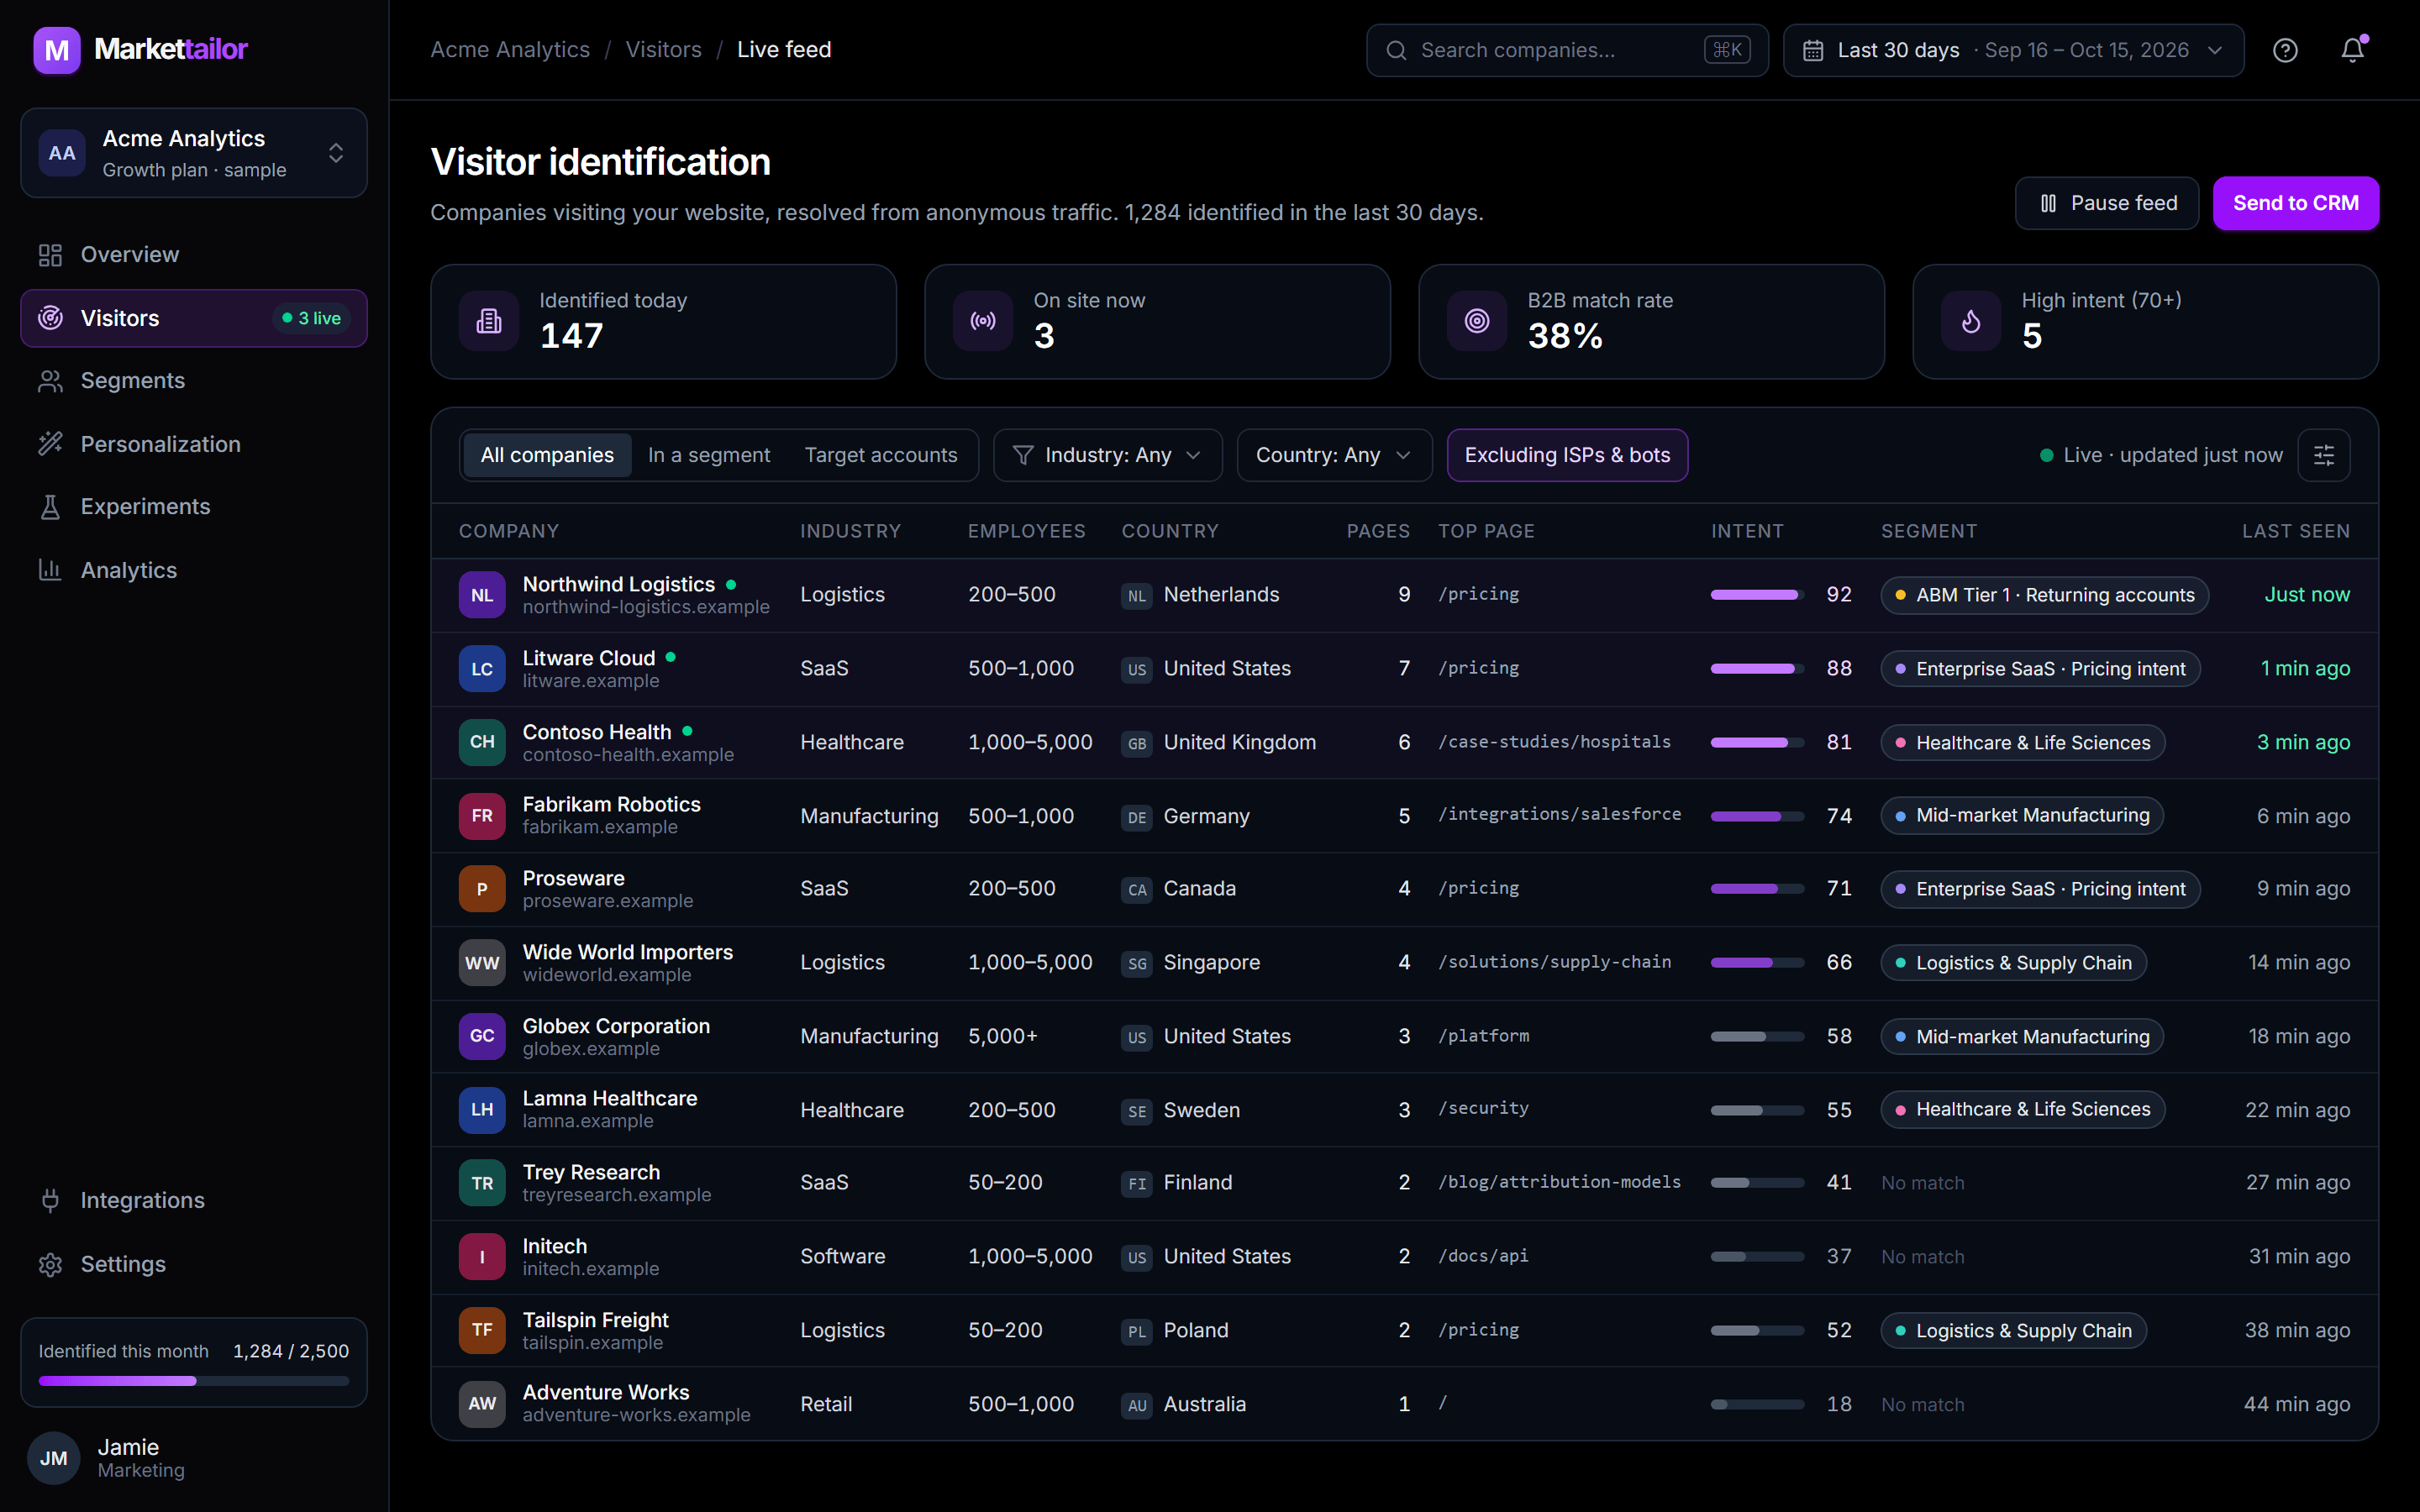Open Integrations in the sidebar
Viewport: 2420px width, 1512px height.
click(194, 1200)
